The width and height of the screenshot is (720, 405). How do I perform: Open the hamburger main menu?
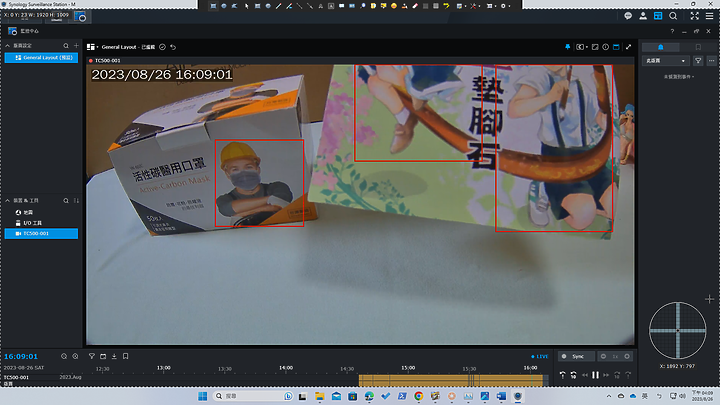(709, 16)
